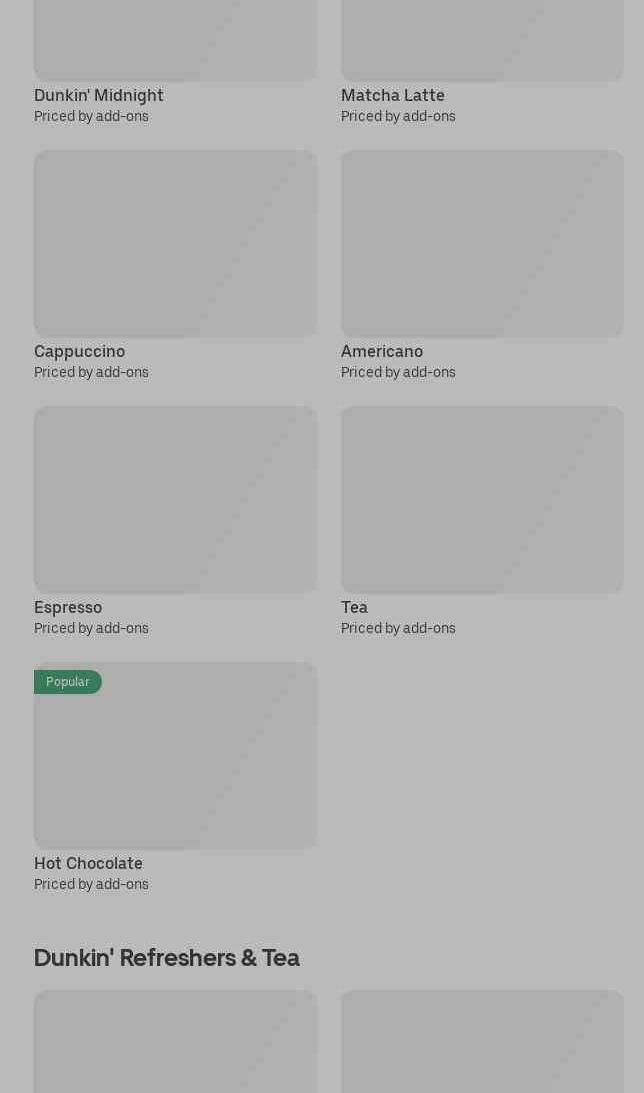Select the Espresso title text
644x1093 pixels.
(x=68, y=607)
